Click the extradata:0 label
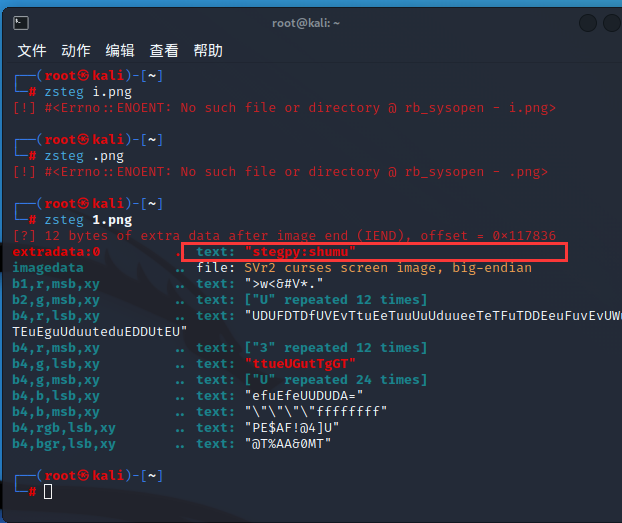 point(56,252)
